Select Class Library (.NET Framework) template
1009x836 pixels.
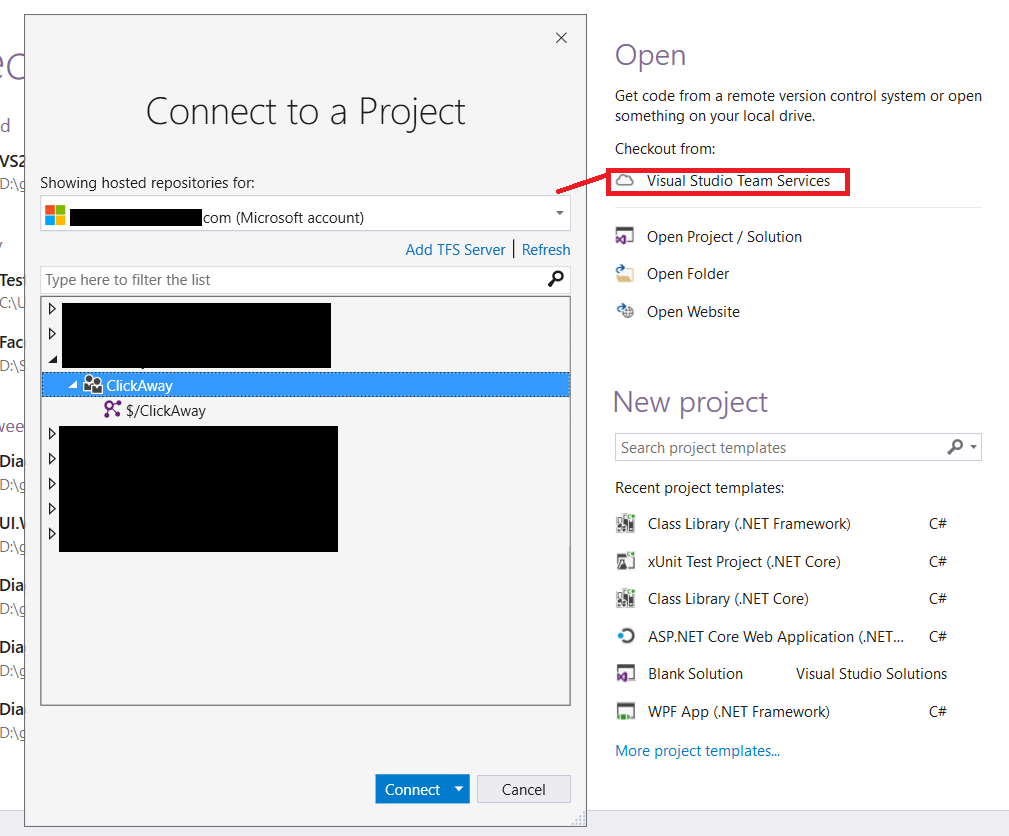(749, 524)
